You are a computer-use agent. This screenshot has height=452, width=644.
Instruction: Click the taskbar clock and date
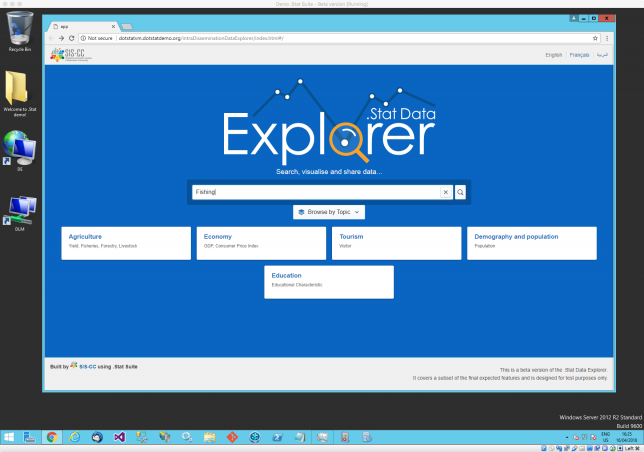point(626,437)
